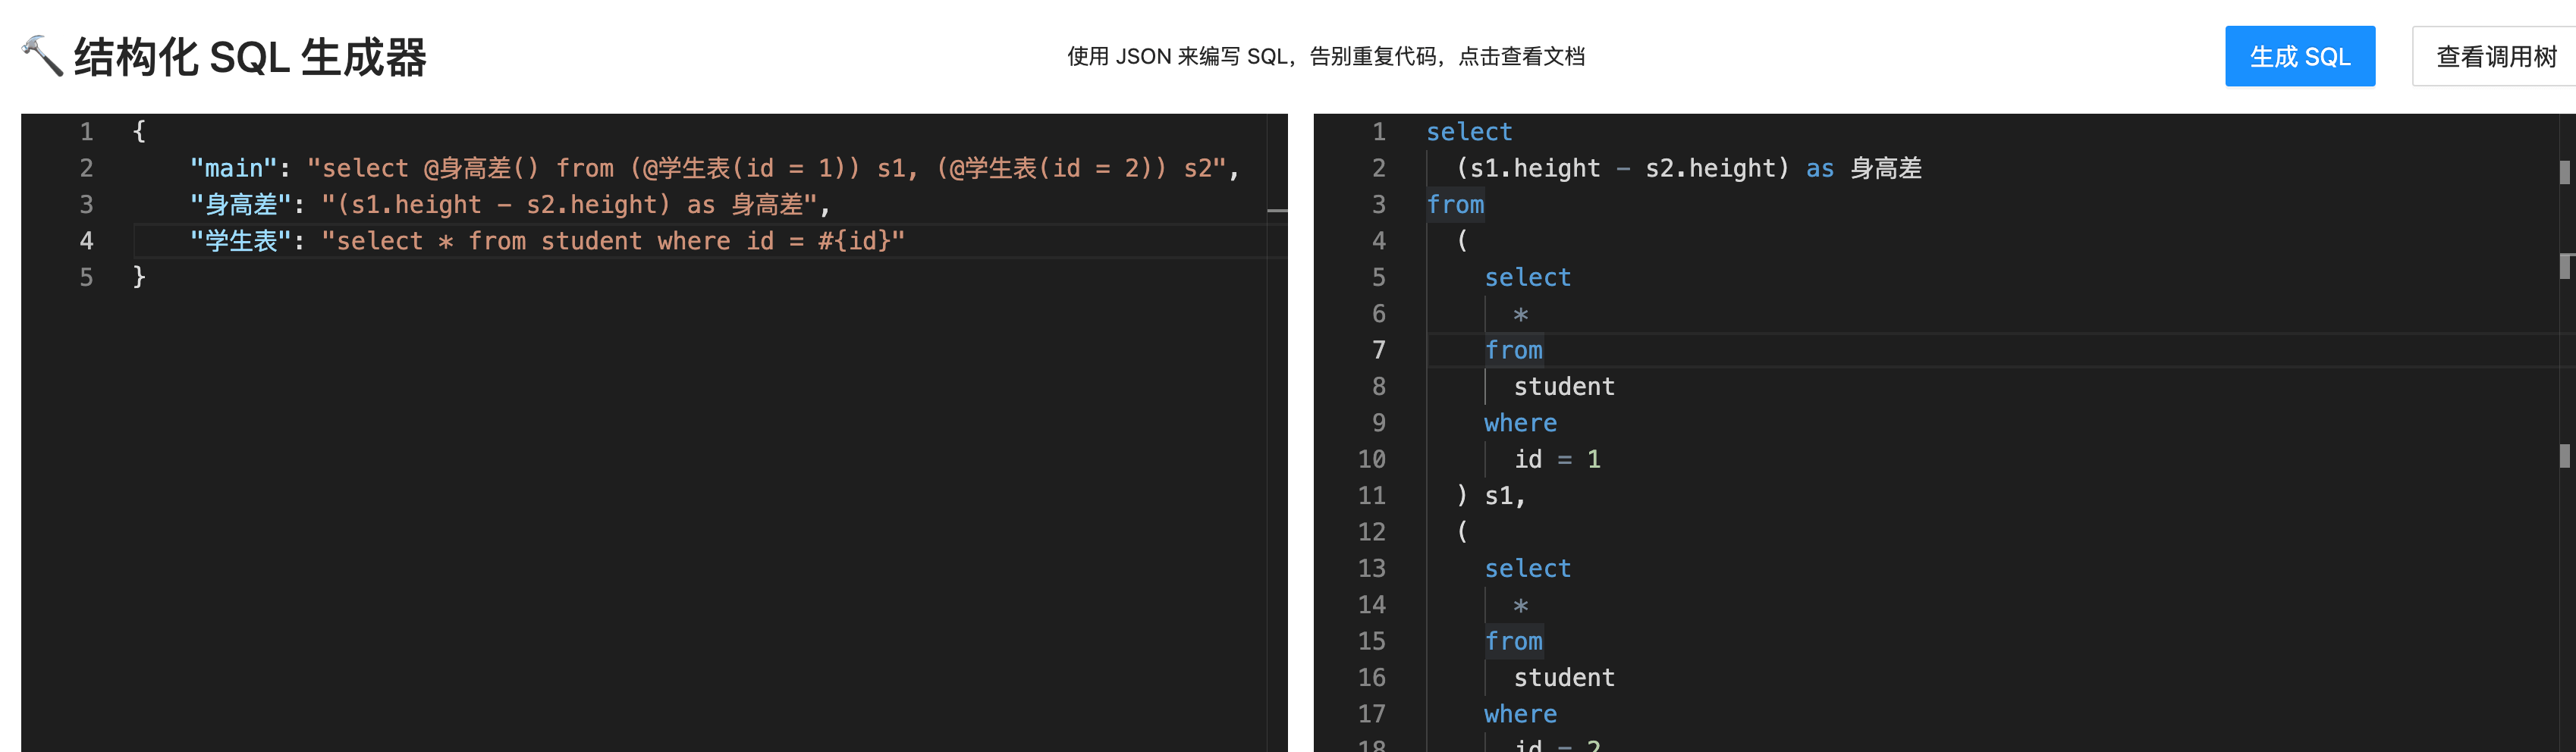
Task: Click the first select keyword in SQL output
Action: coord(1468,132)
